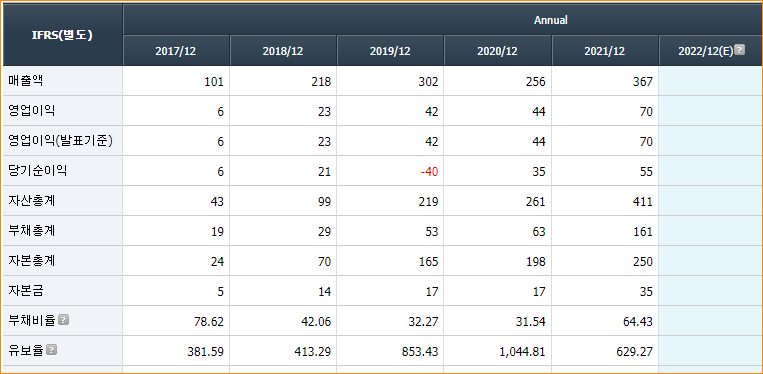This screenshot has height=374, width=763.
Task: Select 매출액 value 101 for 2017/12
Action: (214, 82)
